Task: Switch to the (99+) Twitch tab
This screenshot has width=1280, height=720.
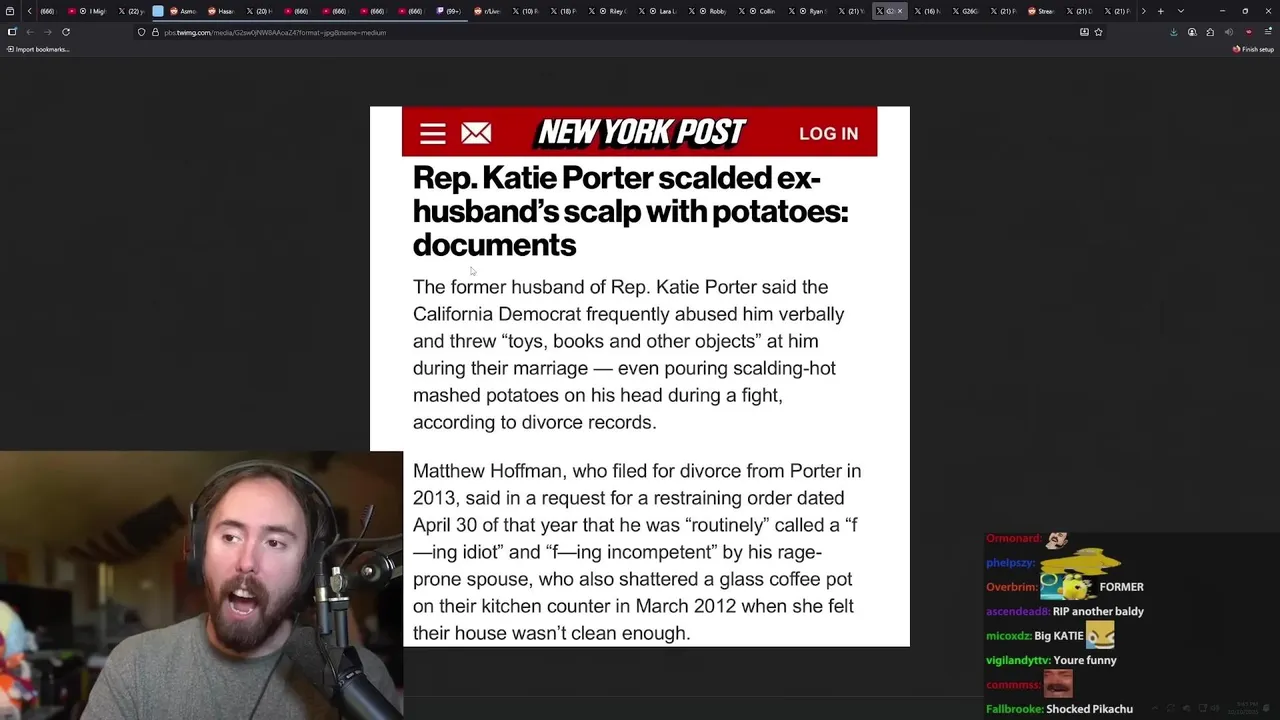Action: pyautogui.click(x=448, y=11)
